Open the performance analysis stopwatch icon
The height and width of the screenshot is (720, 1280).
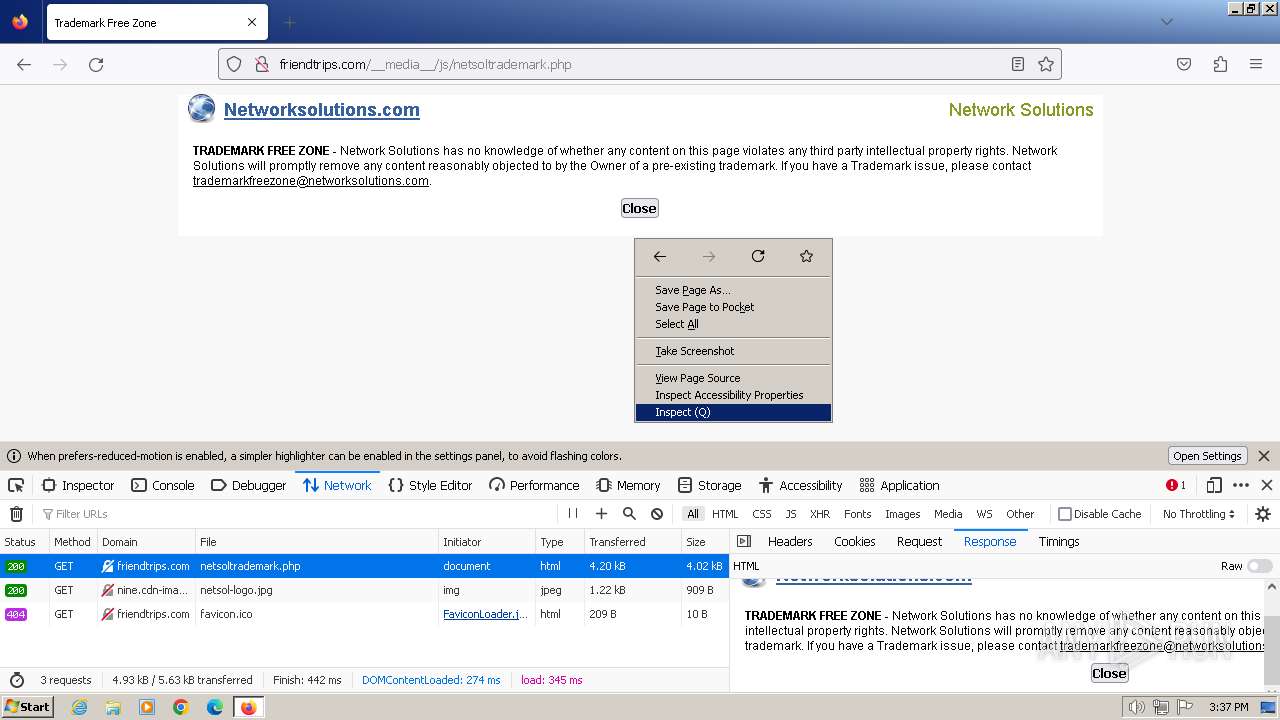pyautogui.click(x=16, y=680)
